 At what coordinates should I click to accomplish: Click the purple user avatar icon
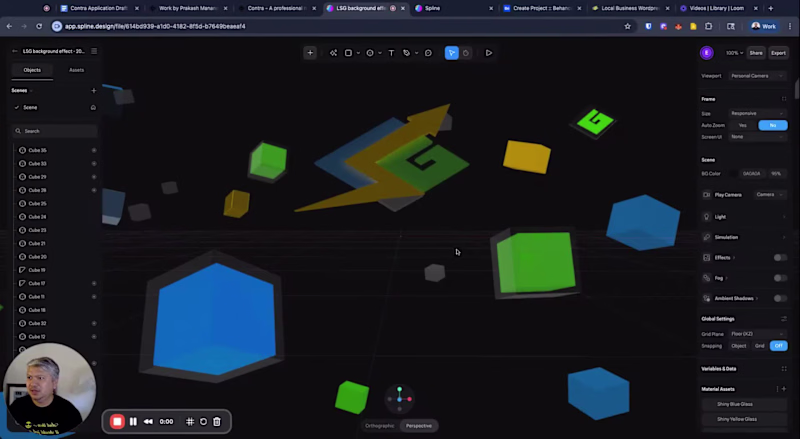(707, 53)
